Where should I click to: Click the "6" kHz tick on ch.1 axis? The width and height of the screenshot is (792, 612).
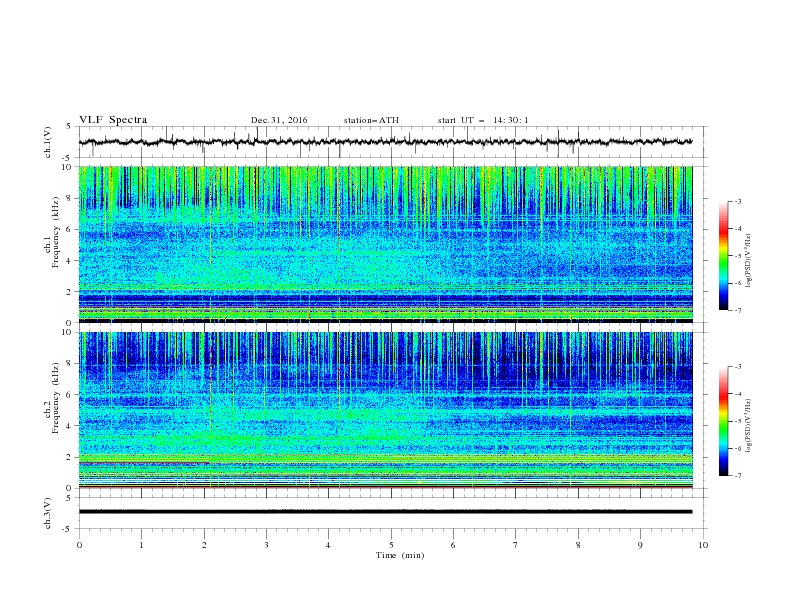[71, 229]
